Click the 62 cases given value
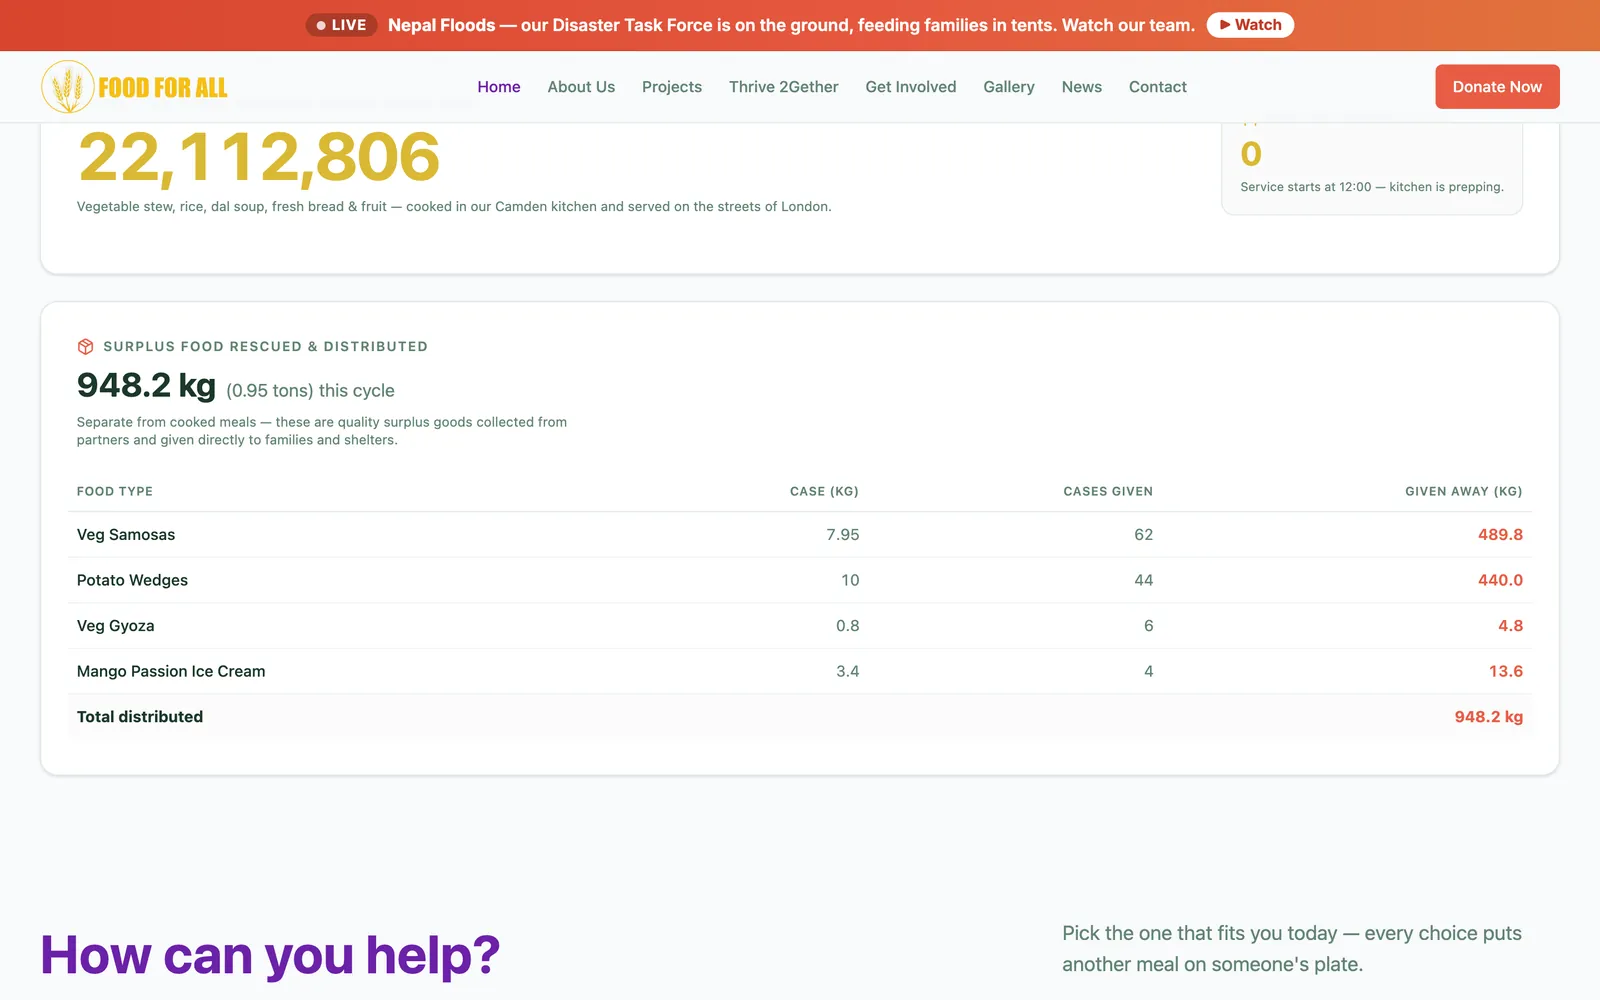 (1143, 535)
